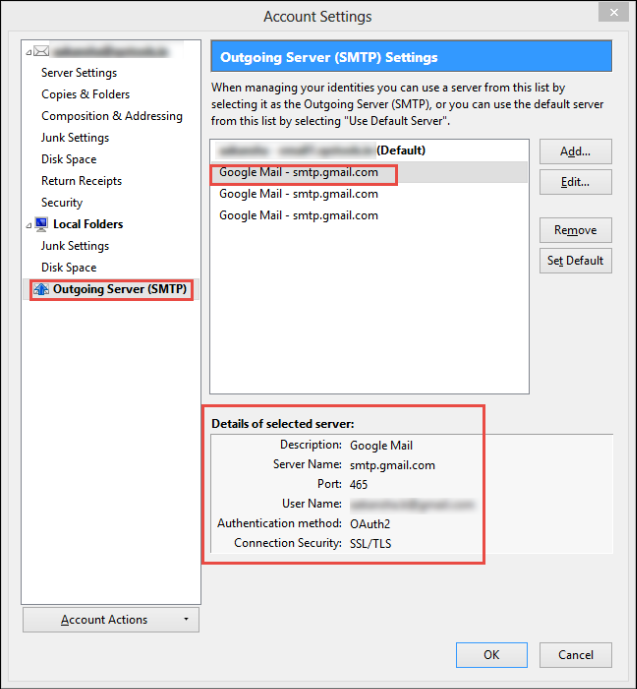Click the Description value Google Mail

381,446
